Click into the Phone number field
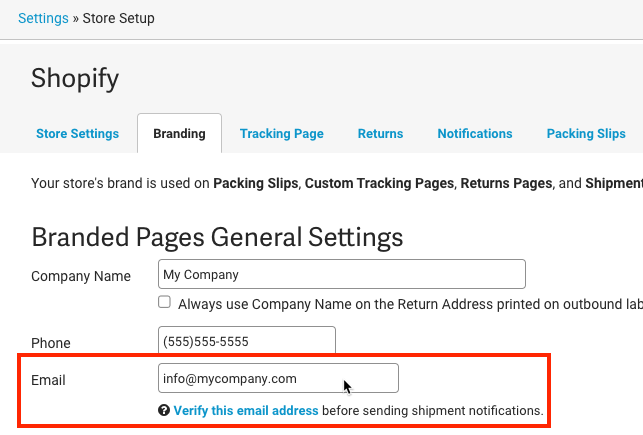Viewport: 643px width, 435px height. click(247, 340)
